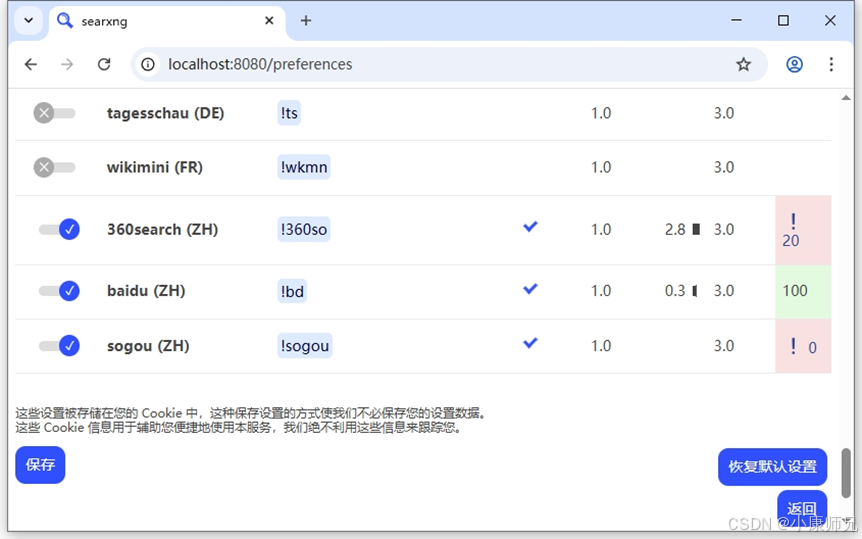
Task: Disable the baidu (ZH) engine toggle
Action: (59, 290)
